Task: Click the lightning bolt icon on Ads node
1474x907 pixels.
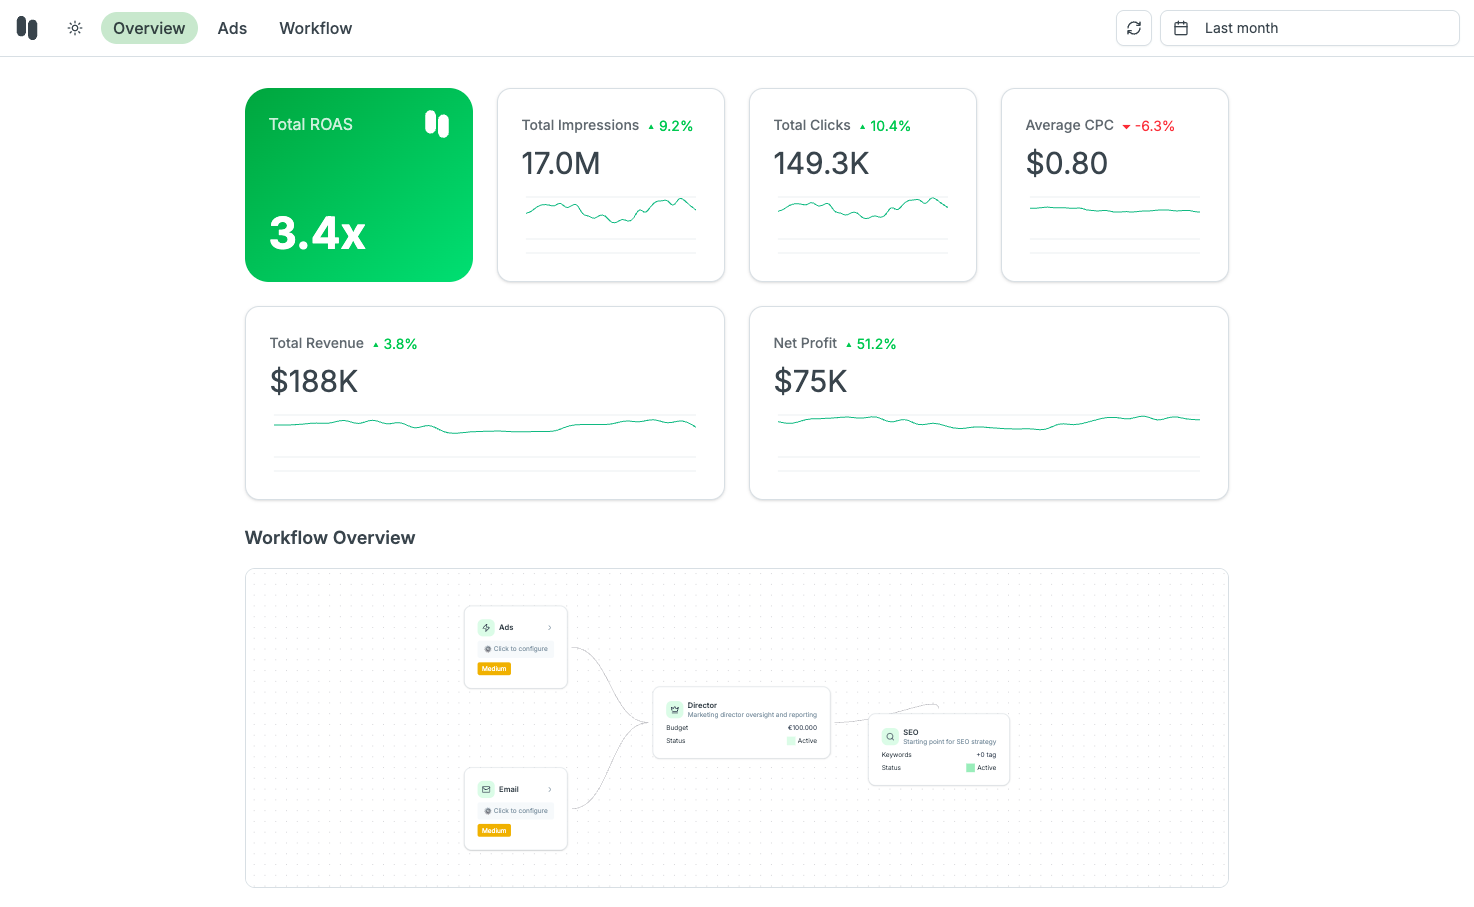Action: click(486, 628)
